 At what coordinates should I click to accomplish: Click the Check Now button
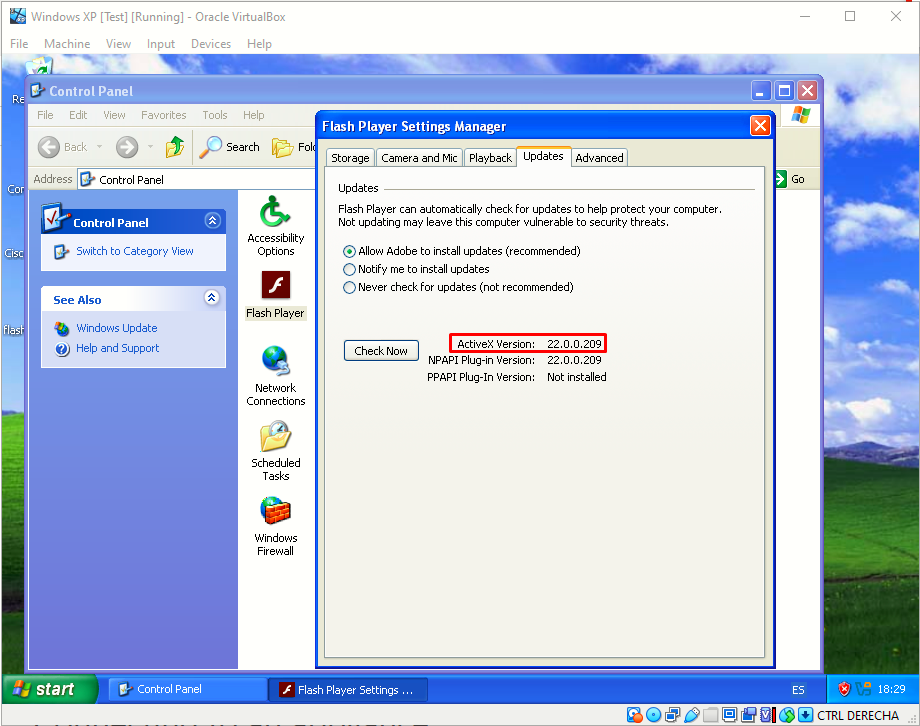click(x=381, y=351)
